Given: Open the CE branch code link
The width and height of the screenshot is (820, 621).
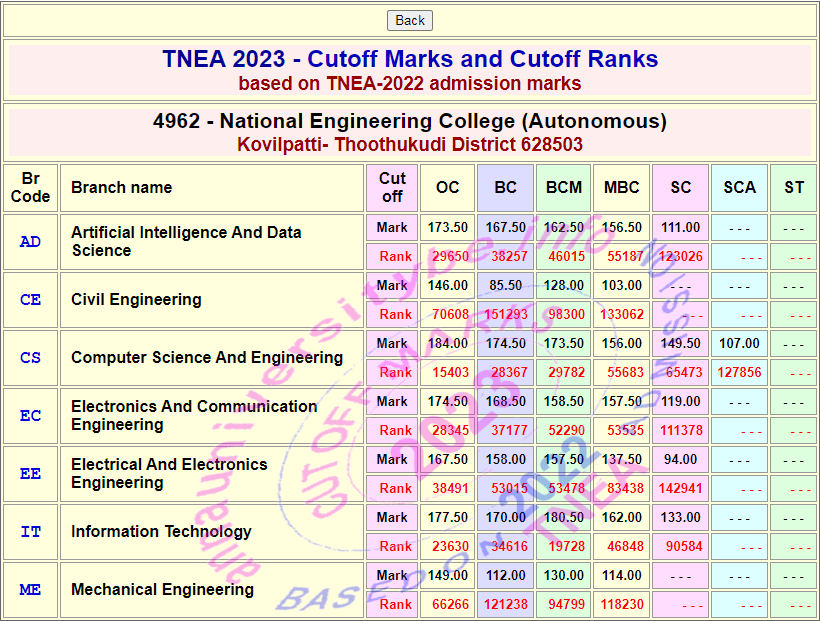Looking at the screenshot, I should pyautogui.click(x=30, y=300).
